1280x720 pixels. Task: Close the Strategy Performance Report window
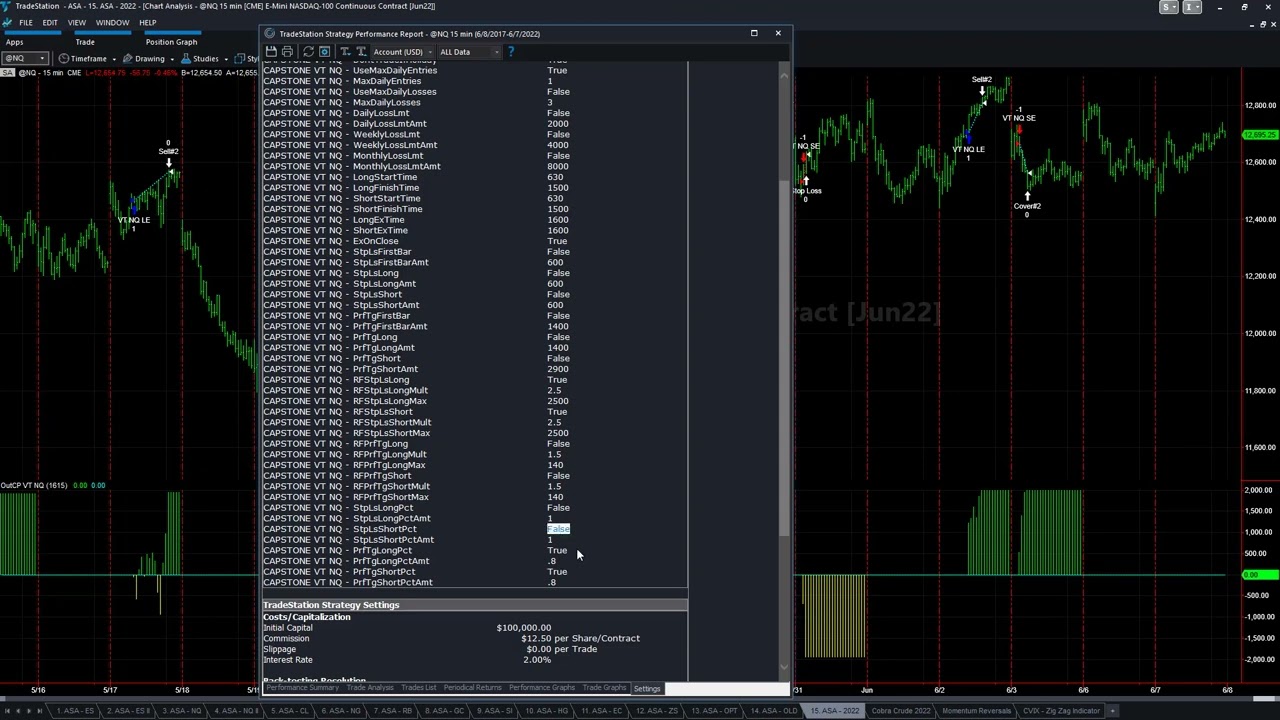click(778, 33)
